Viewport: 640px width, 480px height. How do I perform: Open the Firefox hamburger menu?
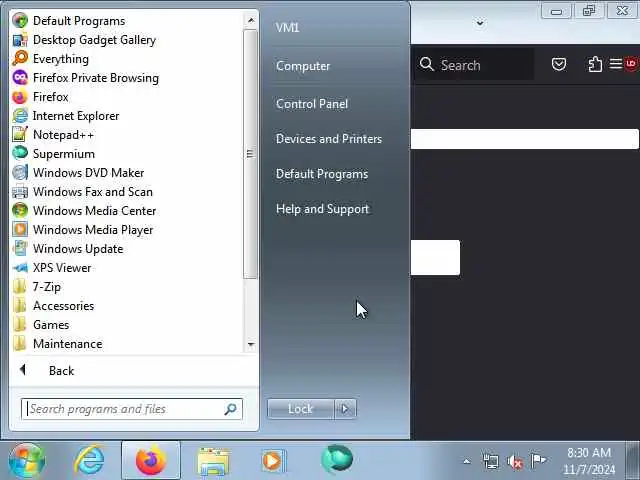click(616, 64)
